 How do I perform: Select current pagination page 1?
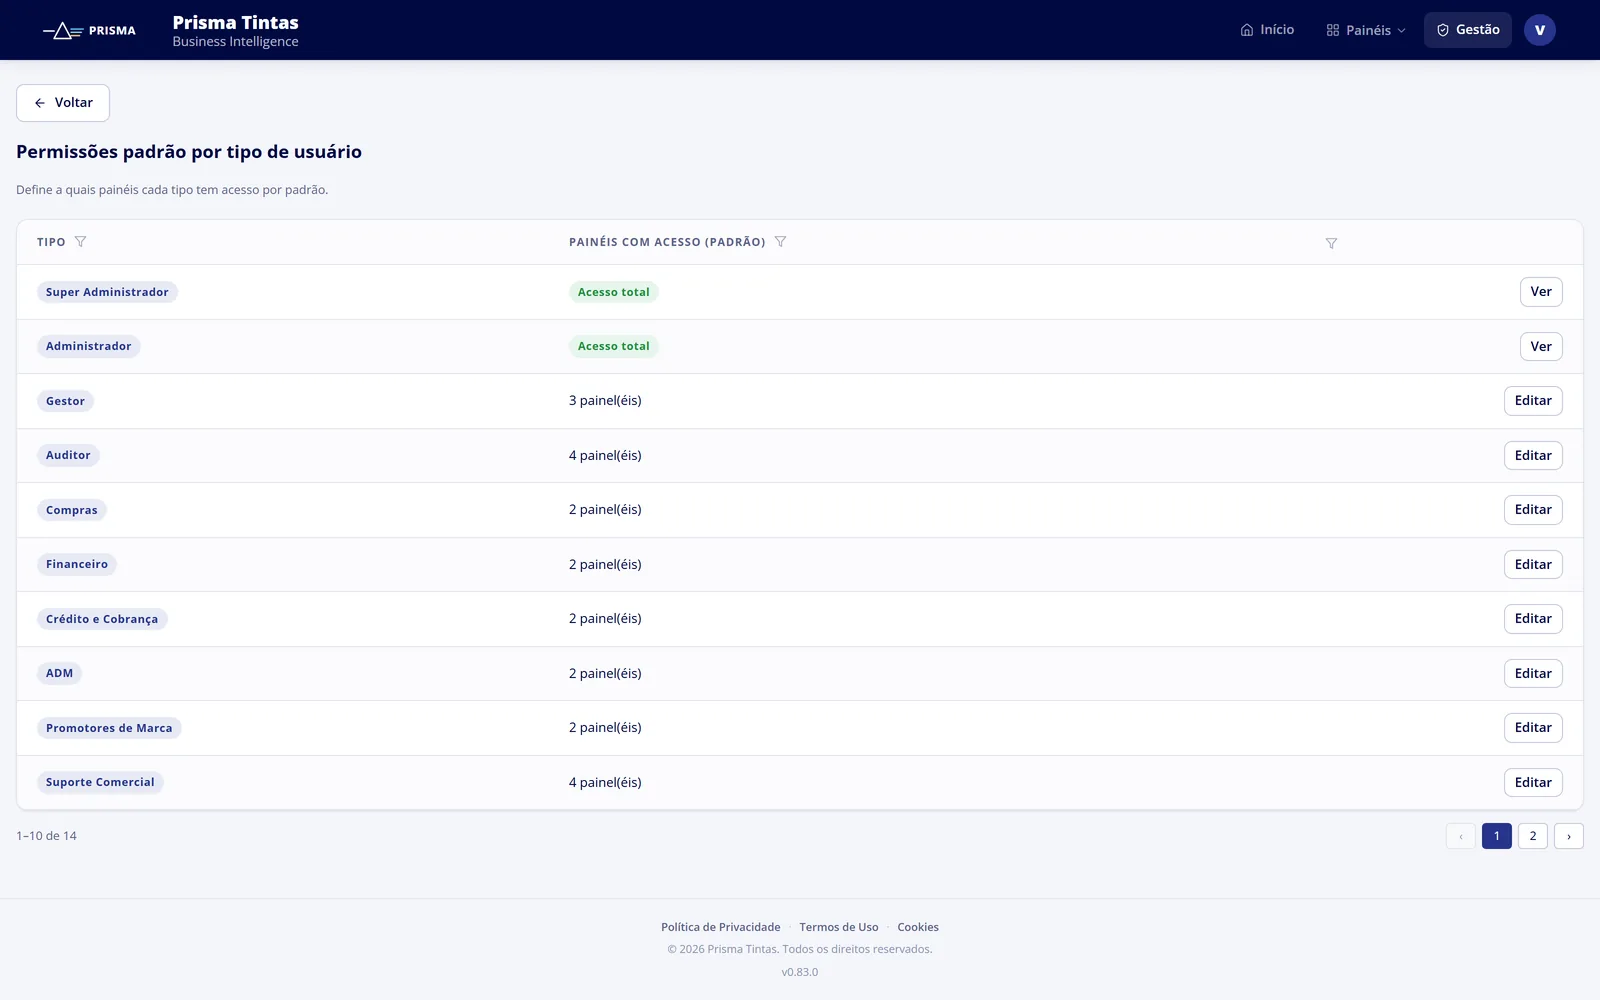1496,836
